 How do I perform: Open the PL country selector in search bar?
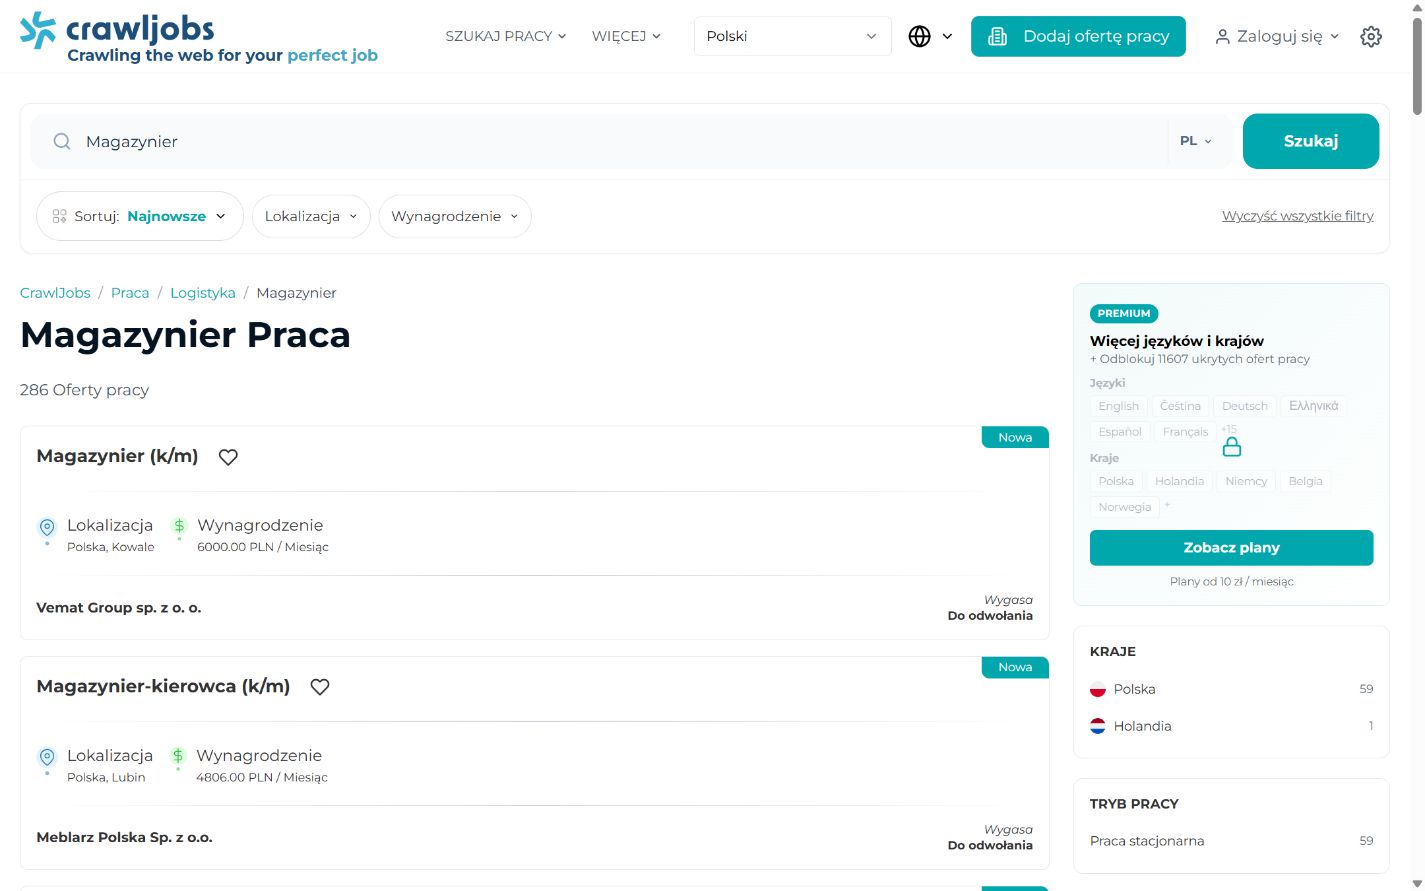click(1196, 141)
